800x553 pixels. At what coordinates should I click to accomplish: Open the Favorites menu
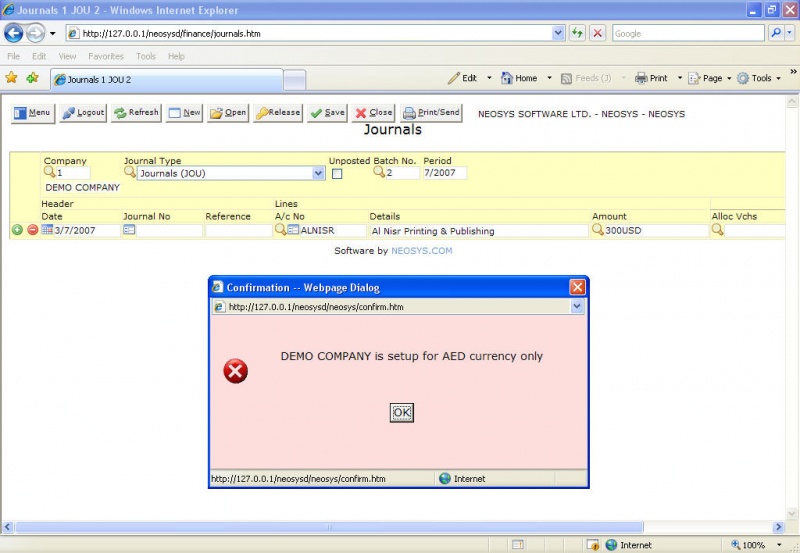[106, 56]
